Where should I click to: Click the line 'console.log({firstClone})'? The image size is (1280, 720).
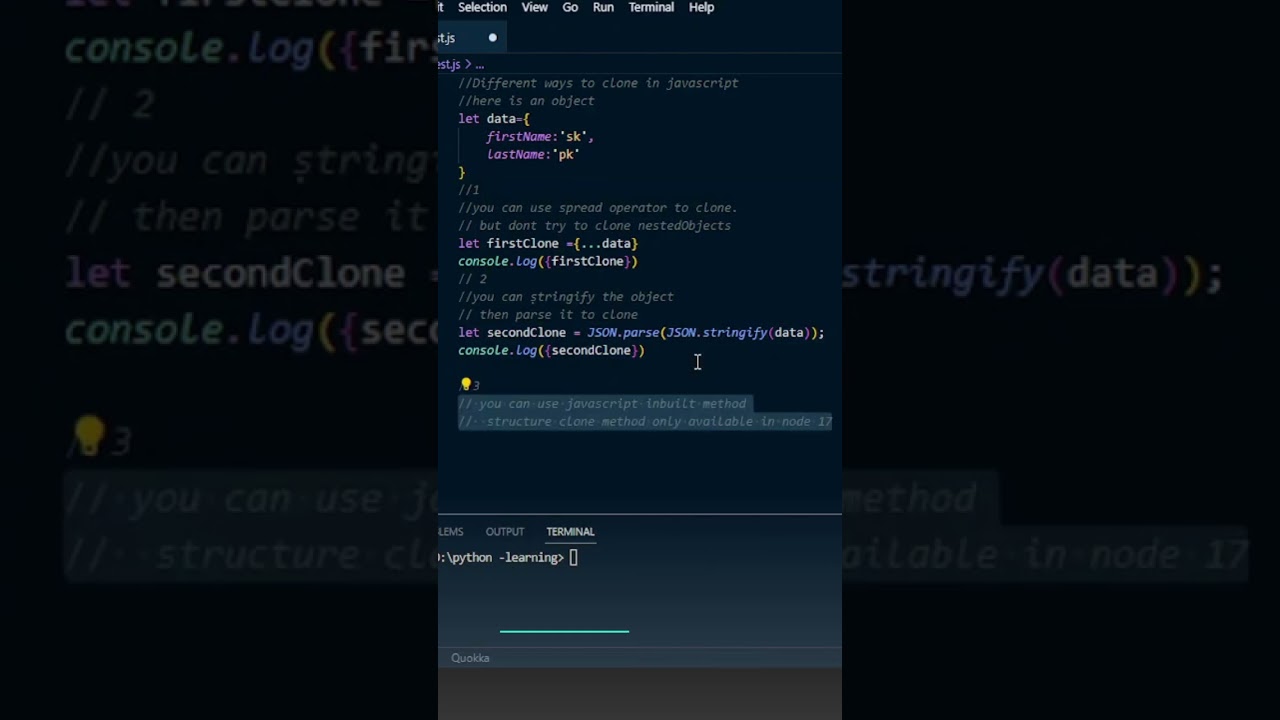click(x=548, y=262)
